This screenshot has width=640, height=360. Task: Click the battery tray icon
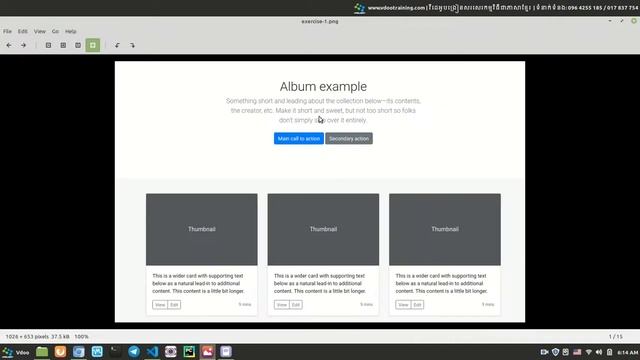tap(609, 352)
